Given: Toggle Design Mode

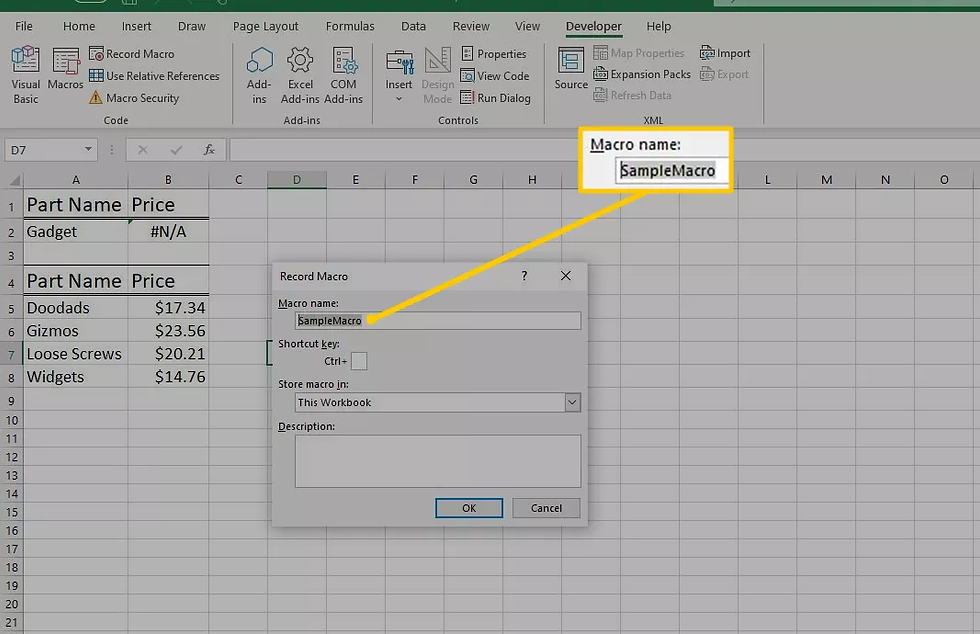Looking at the screenshot, I should (x=438, y=74).
